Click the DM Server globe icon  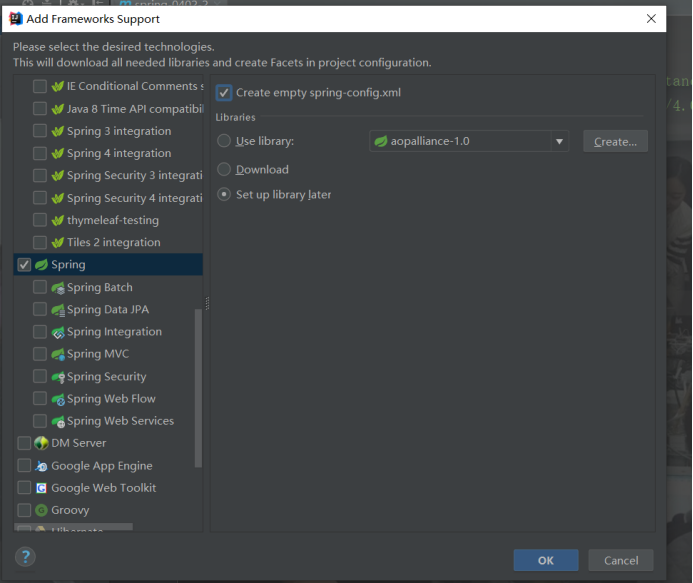pos(41,443)
